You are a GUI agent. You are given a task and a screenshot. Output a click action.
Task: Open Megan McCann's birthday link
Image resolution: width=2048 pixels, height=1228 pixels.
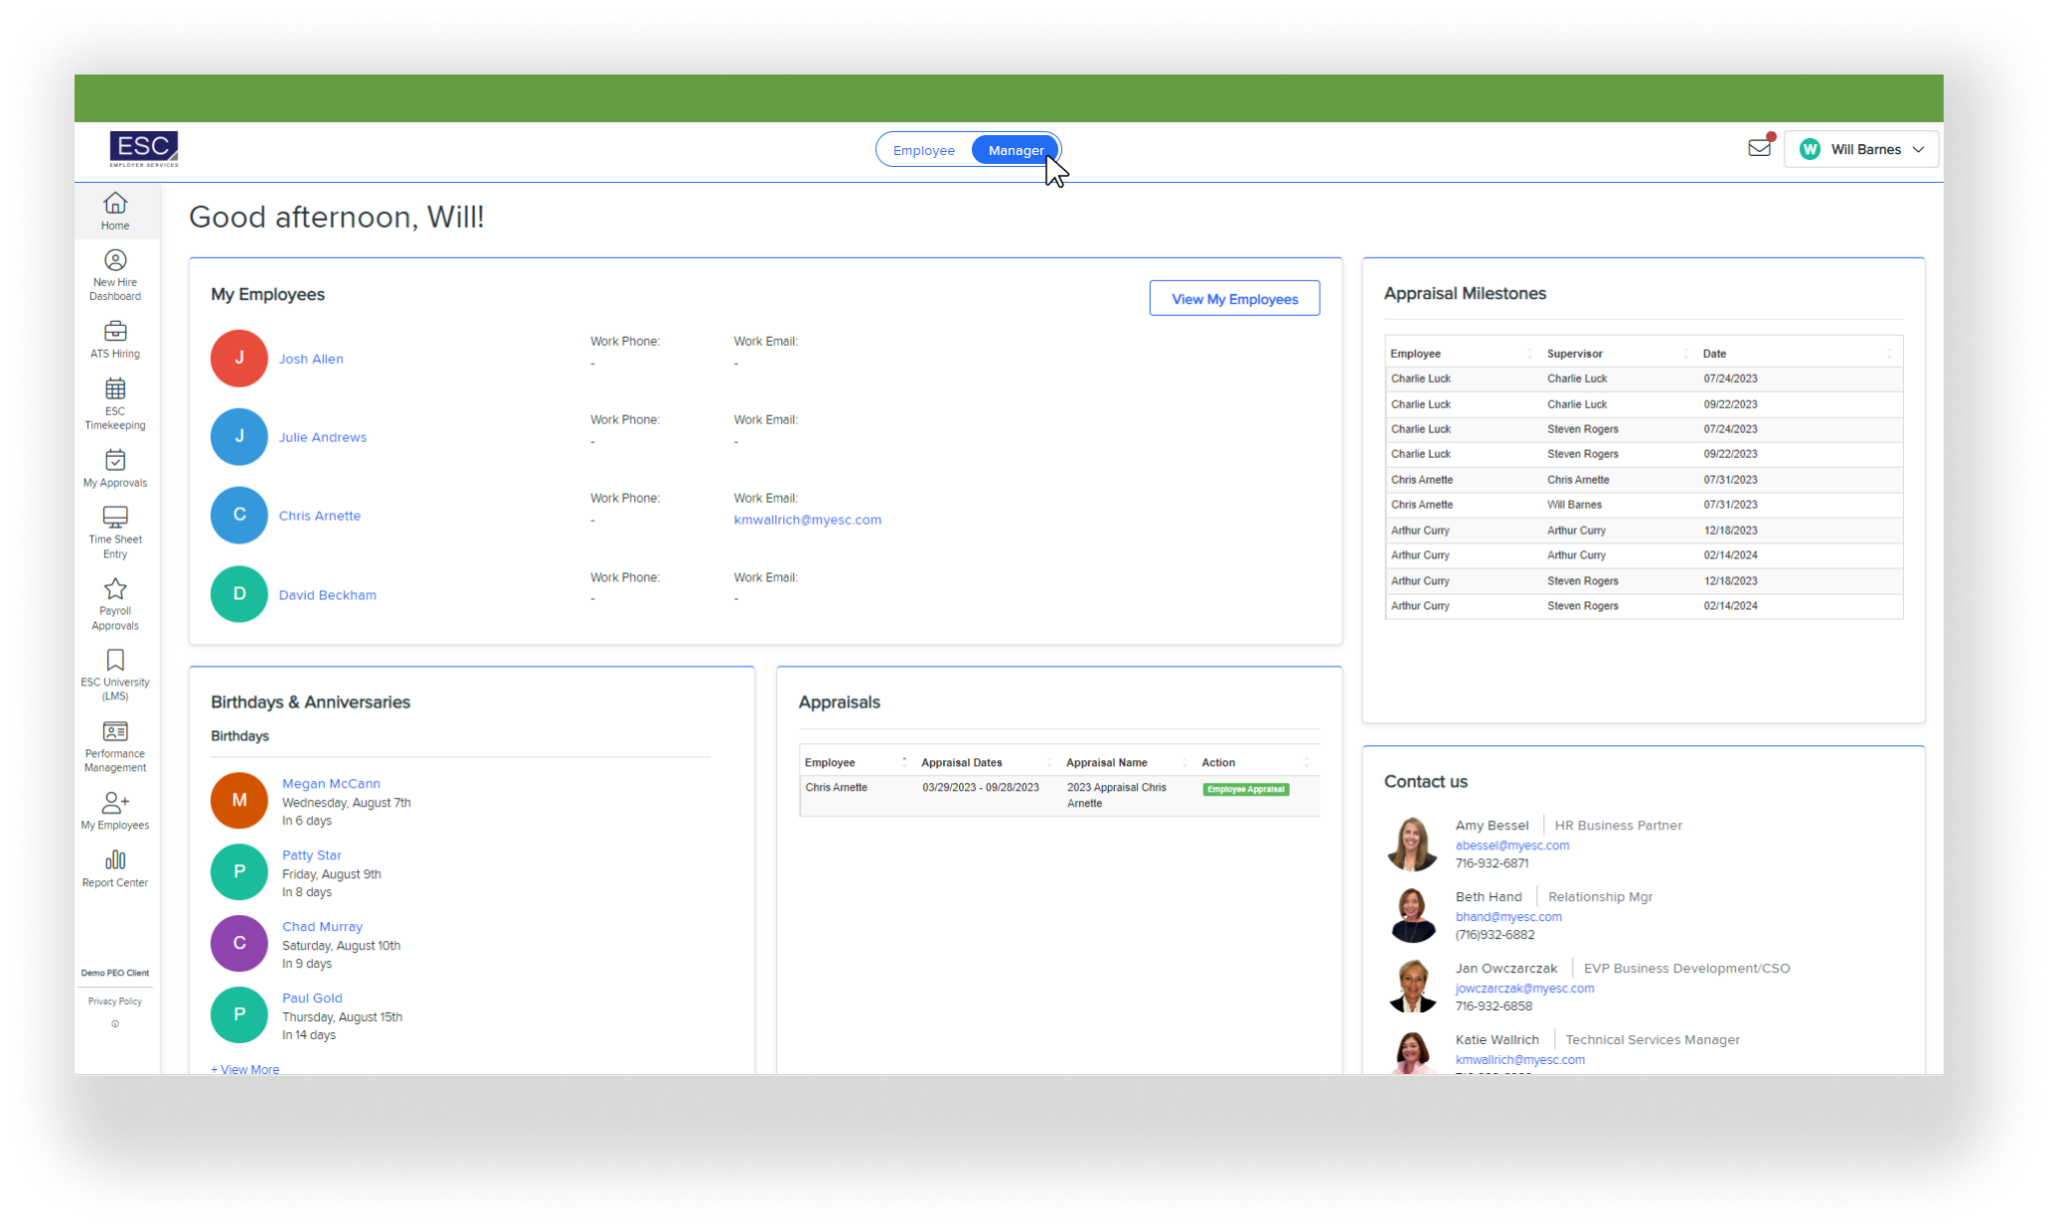coord(331,783)
